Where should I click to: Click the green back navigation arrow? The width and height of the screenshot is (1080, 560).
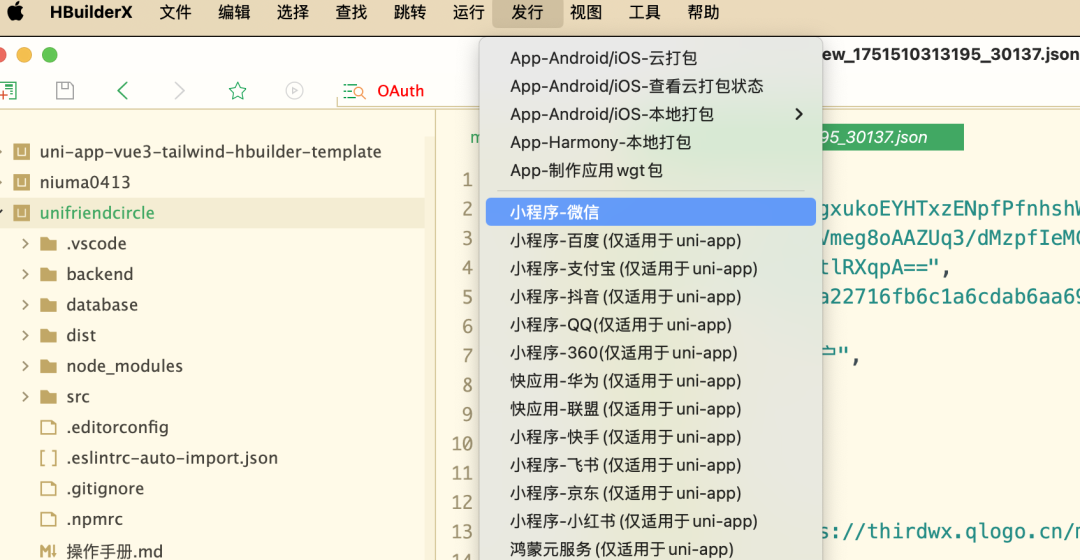[123, 90]
